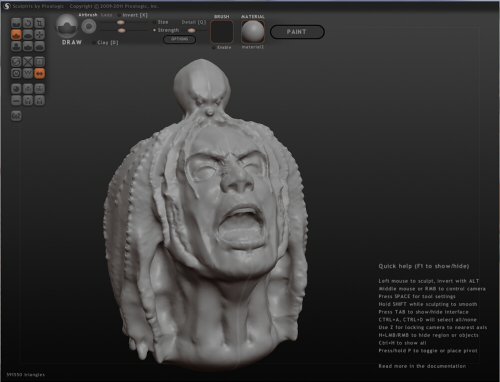
Task: Click the Detail [Q] slider handle
Action: pos(191,31)
